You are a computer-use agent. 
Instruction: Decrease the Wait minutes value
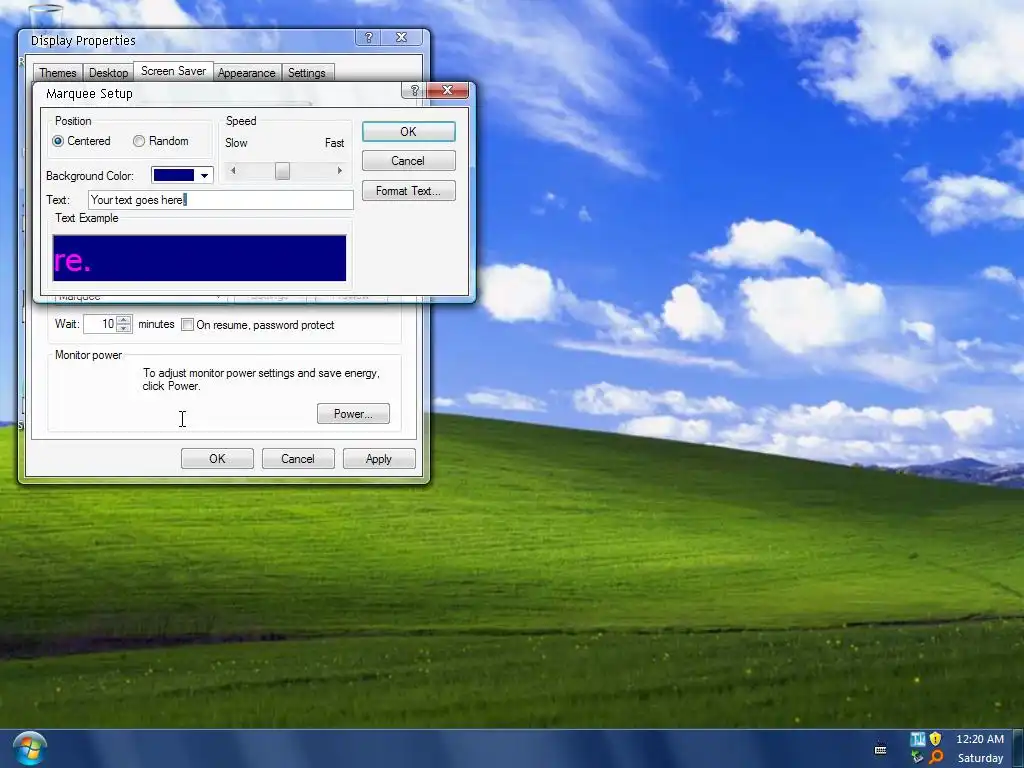(x=123, y=328)
